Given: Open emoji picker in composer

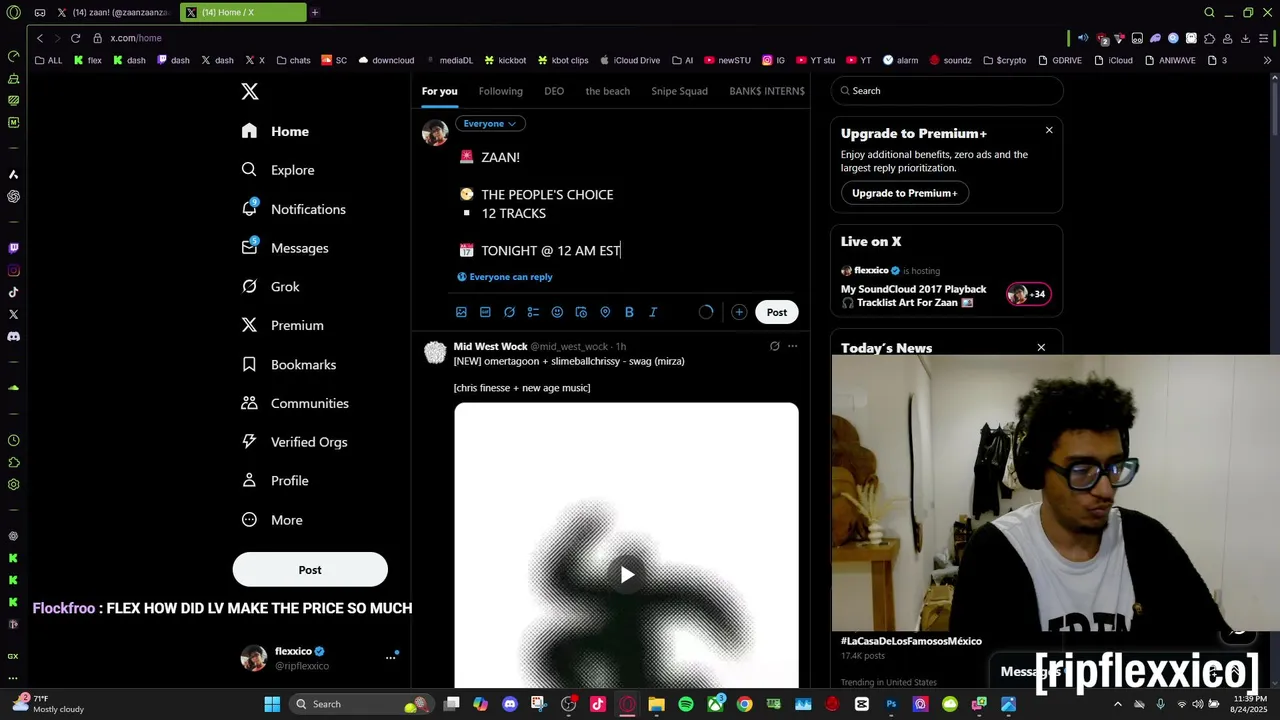Looking at the screenshot, I should [557, 312].
